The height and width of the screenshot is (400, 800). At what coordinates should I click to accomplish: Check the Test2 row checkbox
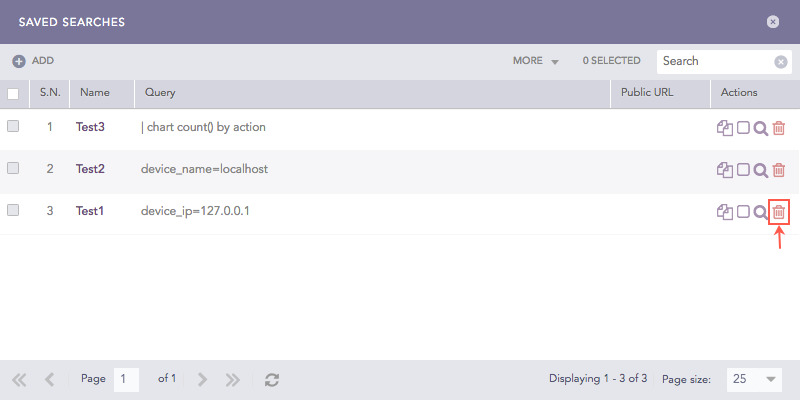pos(13,168)
